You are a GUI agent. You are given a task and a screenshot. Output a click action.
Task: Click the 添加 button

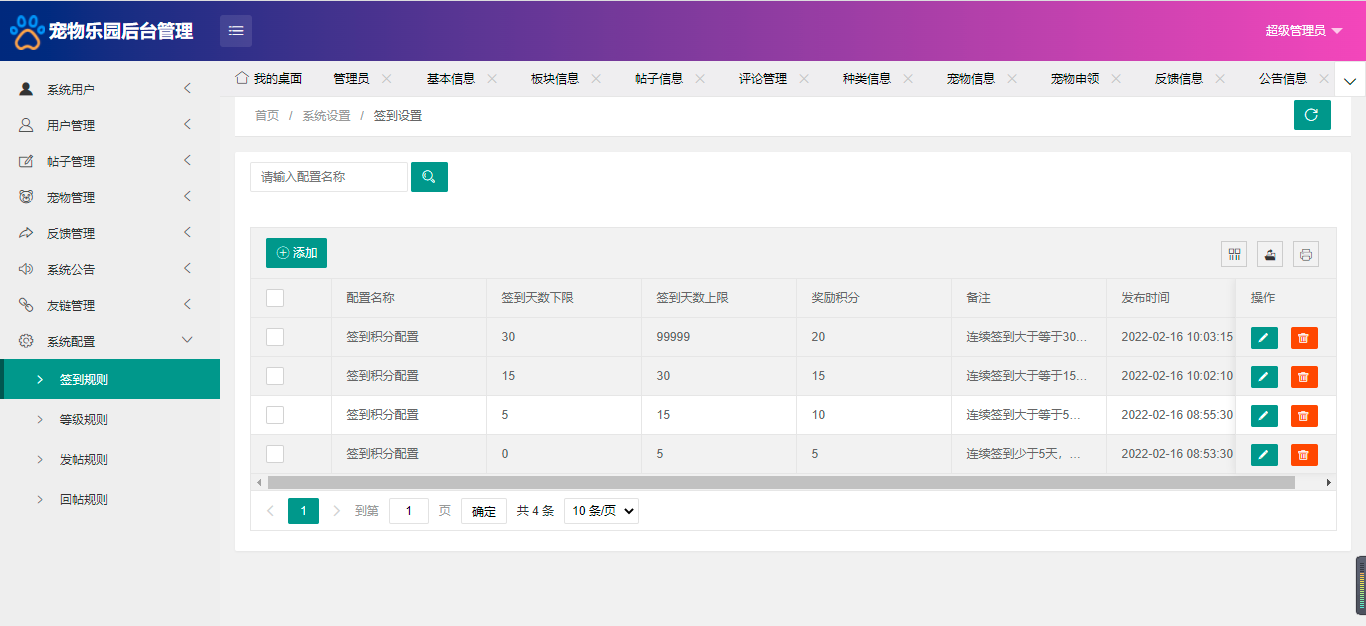[296, 253]
